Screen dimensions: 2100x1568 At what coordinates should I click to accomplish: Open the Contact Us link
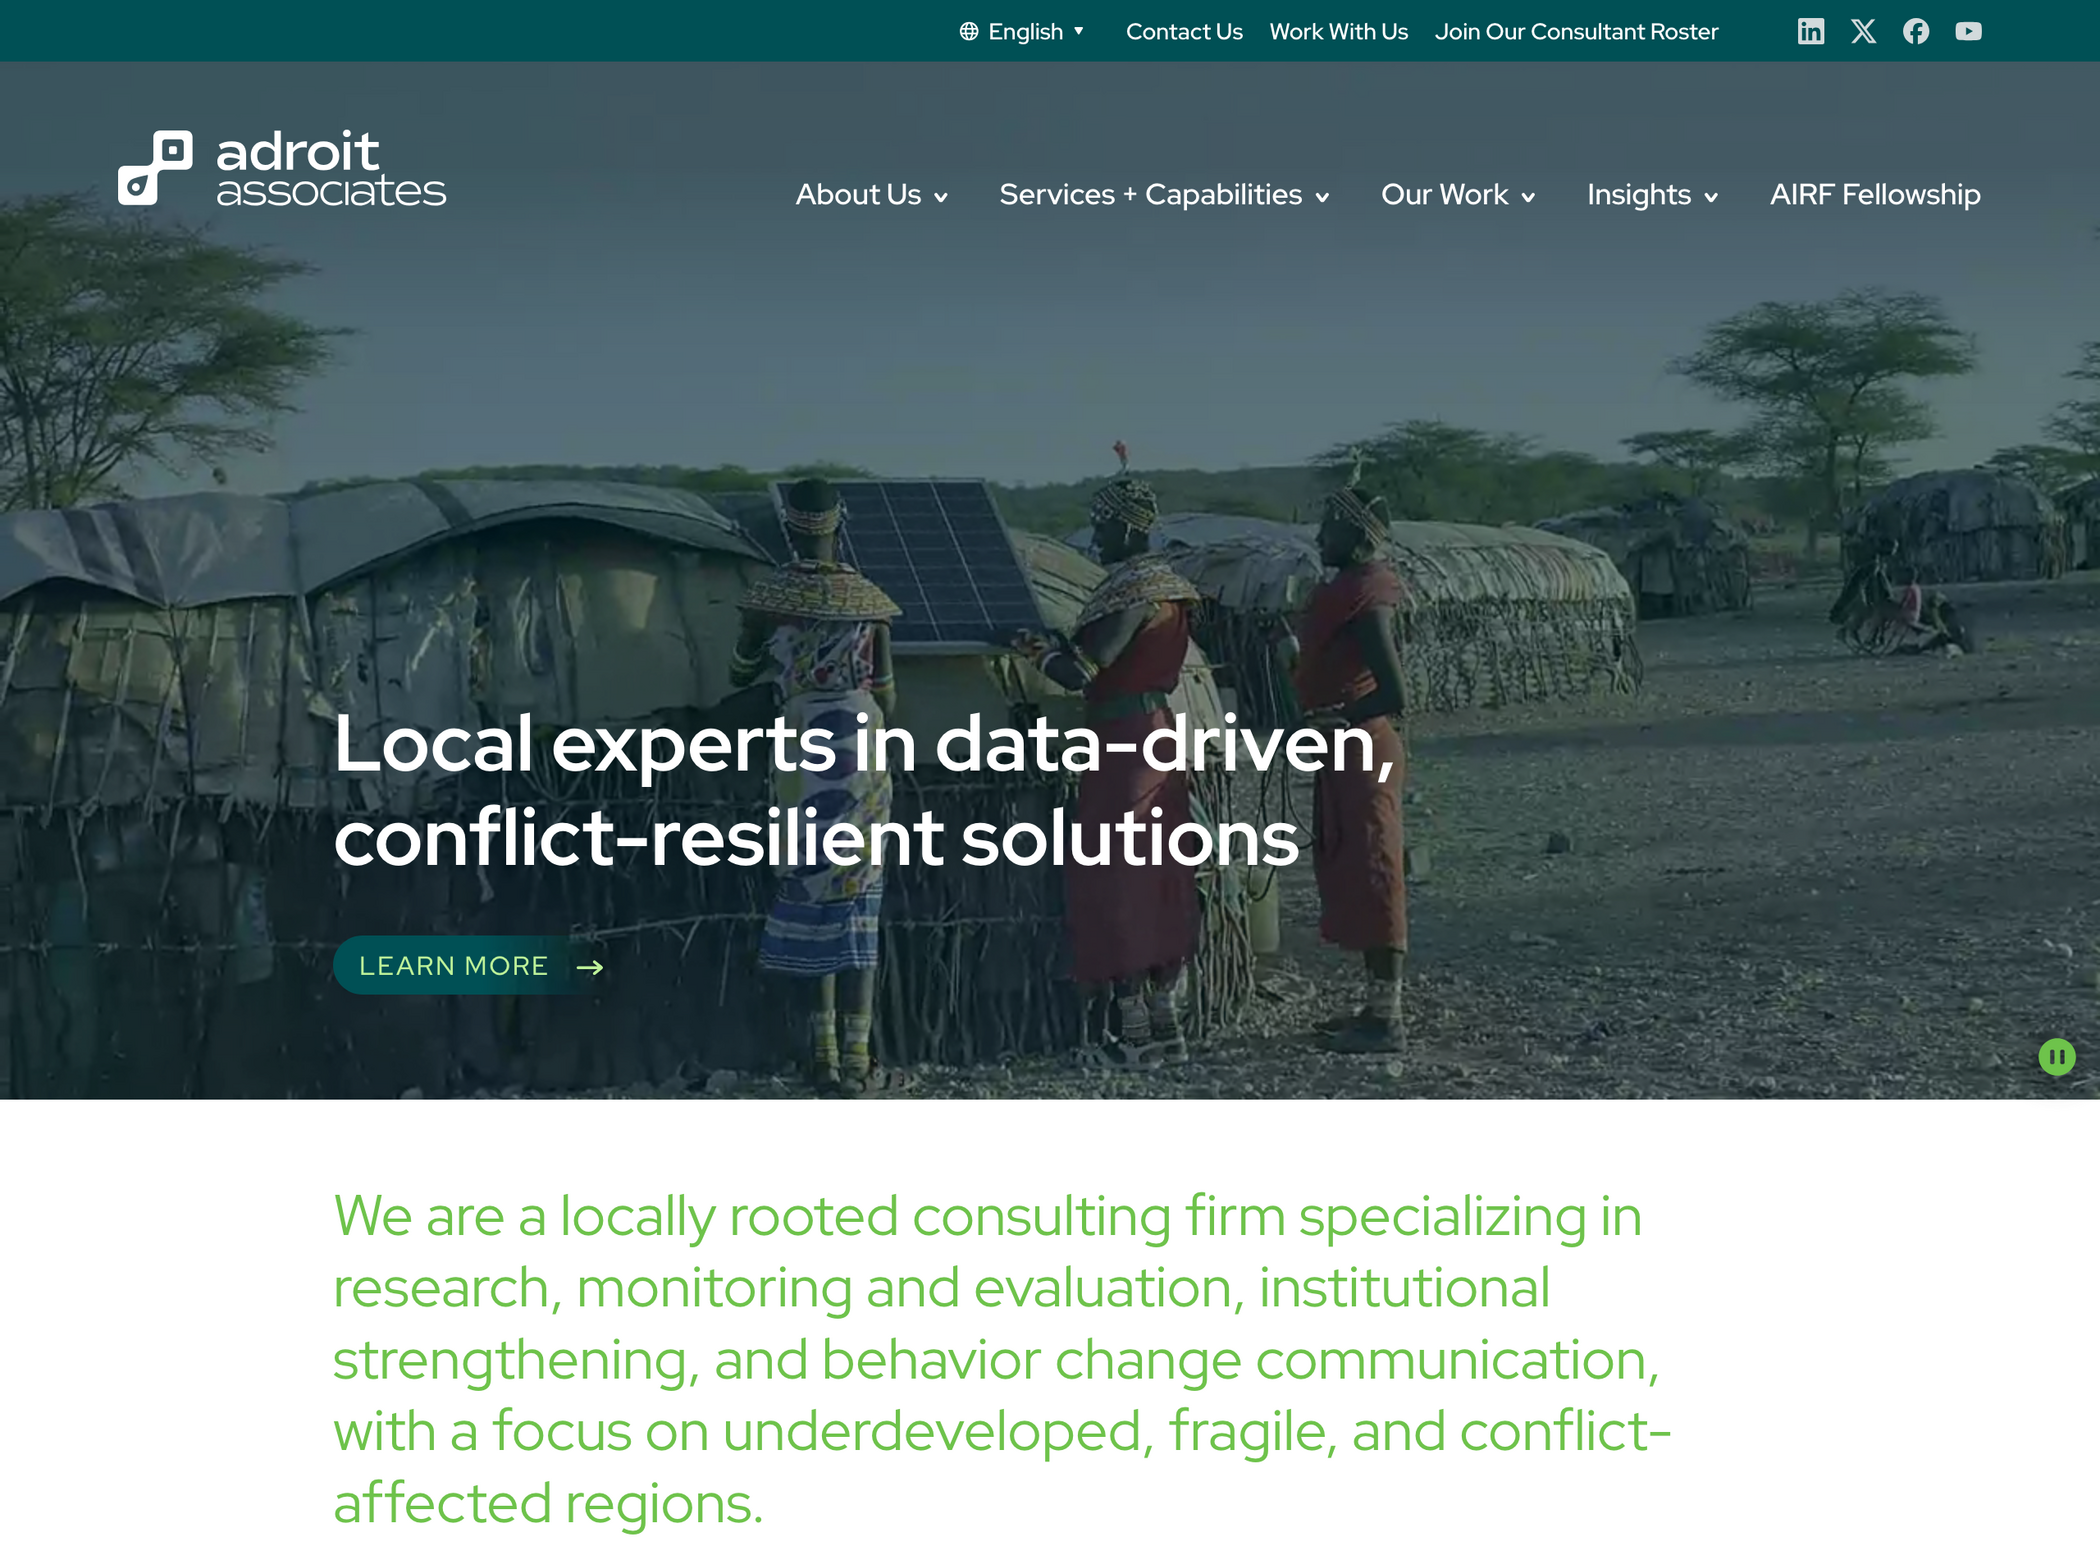click(x=1184, y=32)
